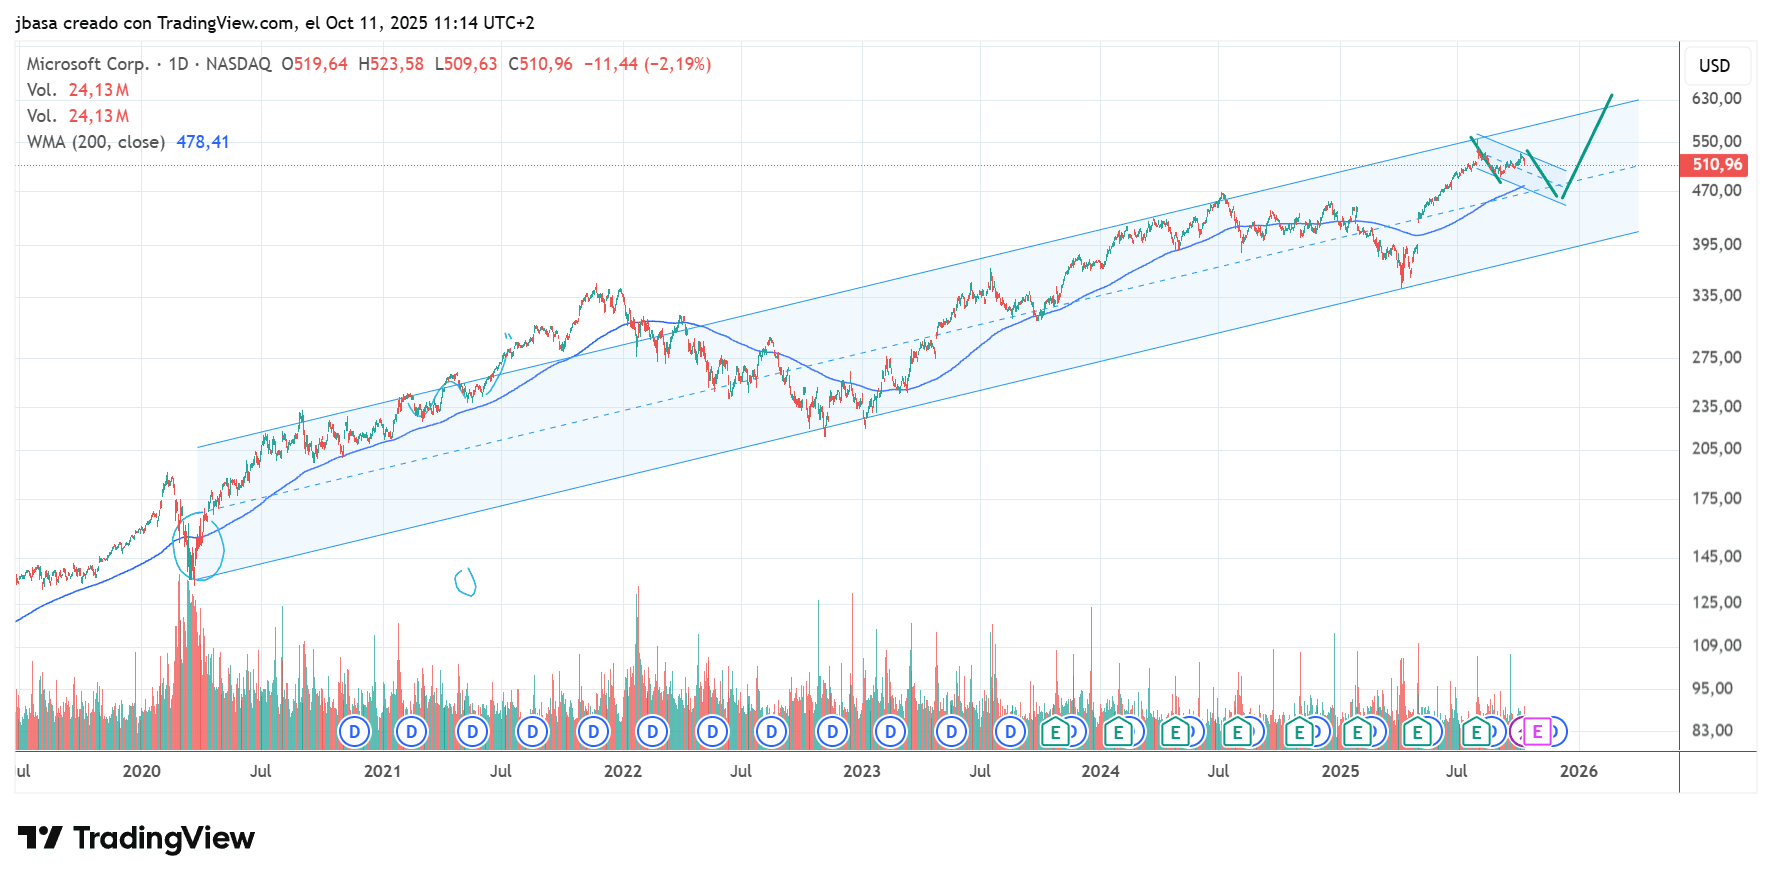Click the leftmost green earnings "E" marker
1772x883 pixels.
(x=1055, y=732)
